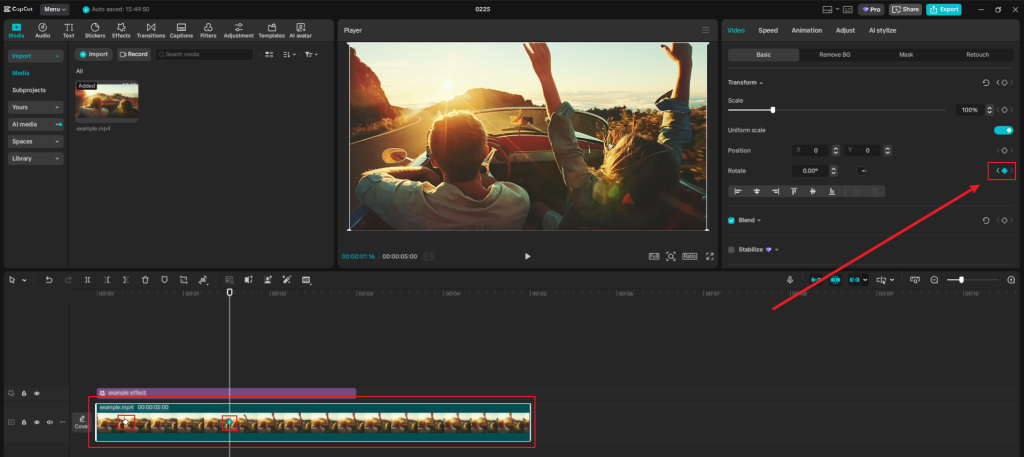Viewport: 1024px width, 457px height.
Task: Open the media filter dropdown
Action: point(312,54)
